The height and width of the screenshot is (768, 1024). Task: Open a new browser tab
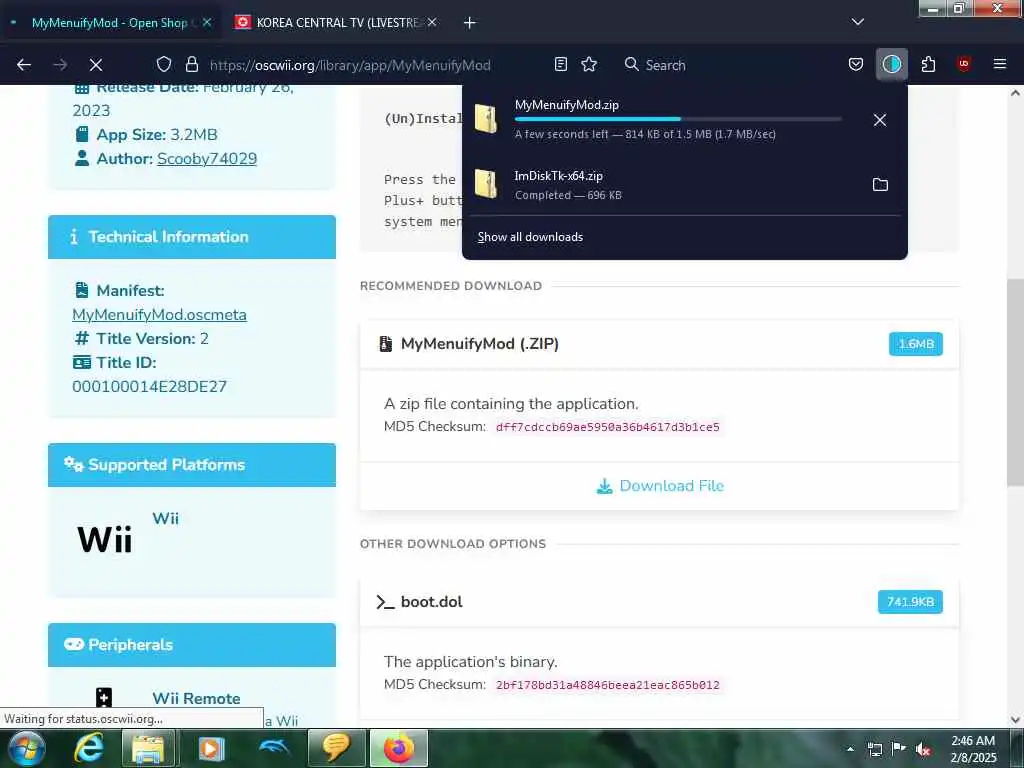click(x=470, y=23)
